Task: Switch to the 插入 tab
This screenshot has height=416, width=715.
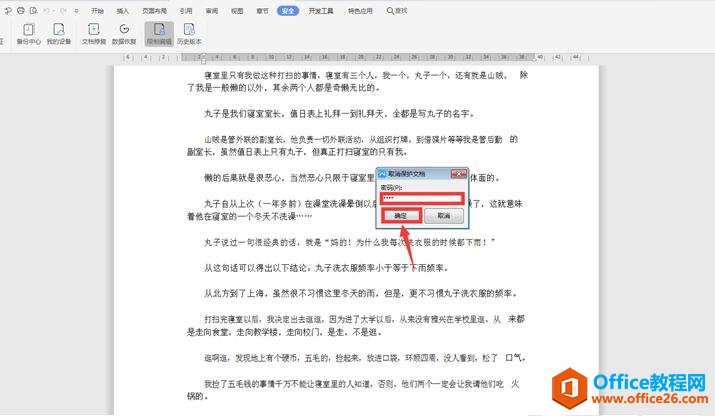Action: click(123, 10)
